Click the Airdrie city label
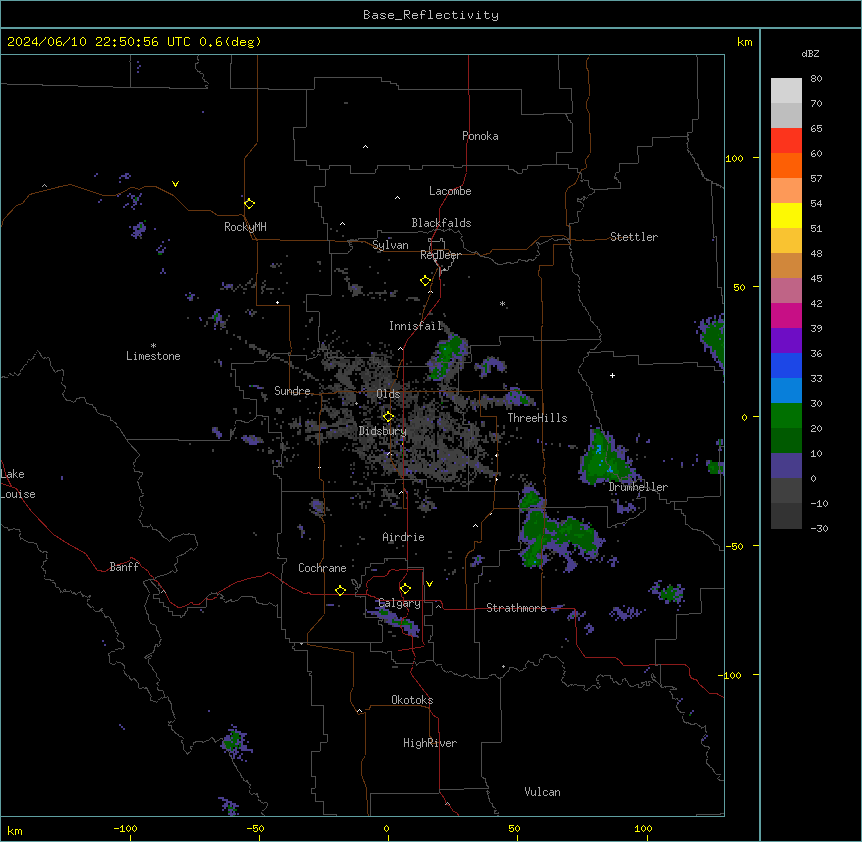Viewport: 862px width, 842px height. pos(404,537)
